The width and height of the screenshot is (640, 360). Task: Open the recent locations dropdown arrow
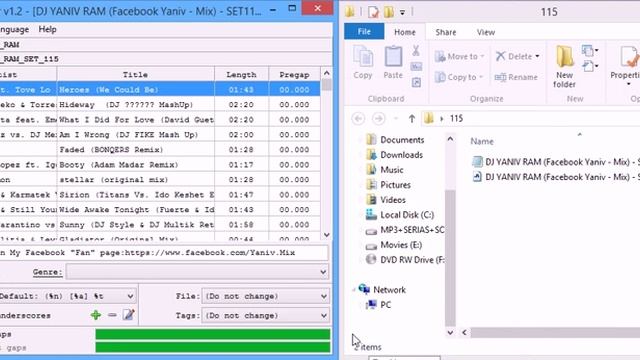(x=396, y=119)
